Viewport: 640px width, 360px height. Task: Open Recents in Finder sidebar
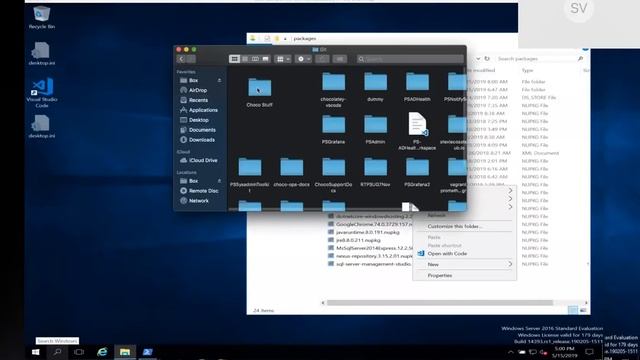tap(198, 100)
